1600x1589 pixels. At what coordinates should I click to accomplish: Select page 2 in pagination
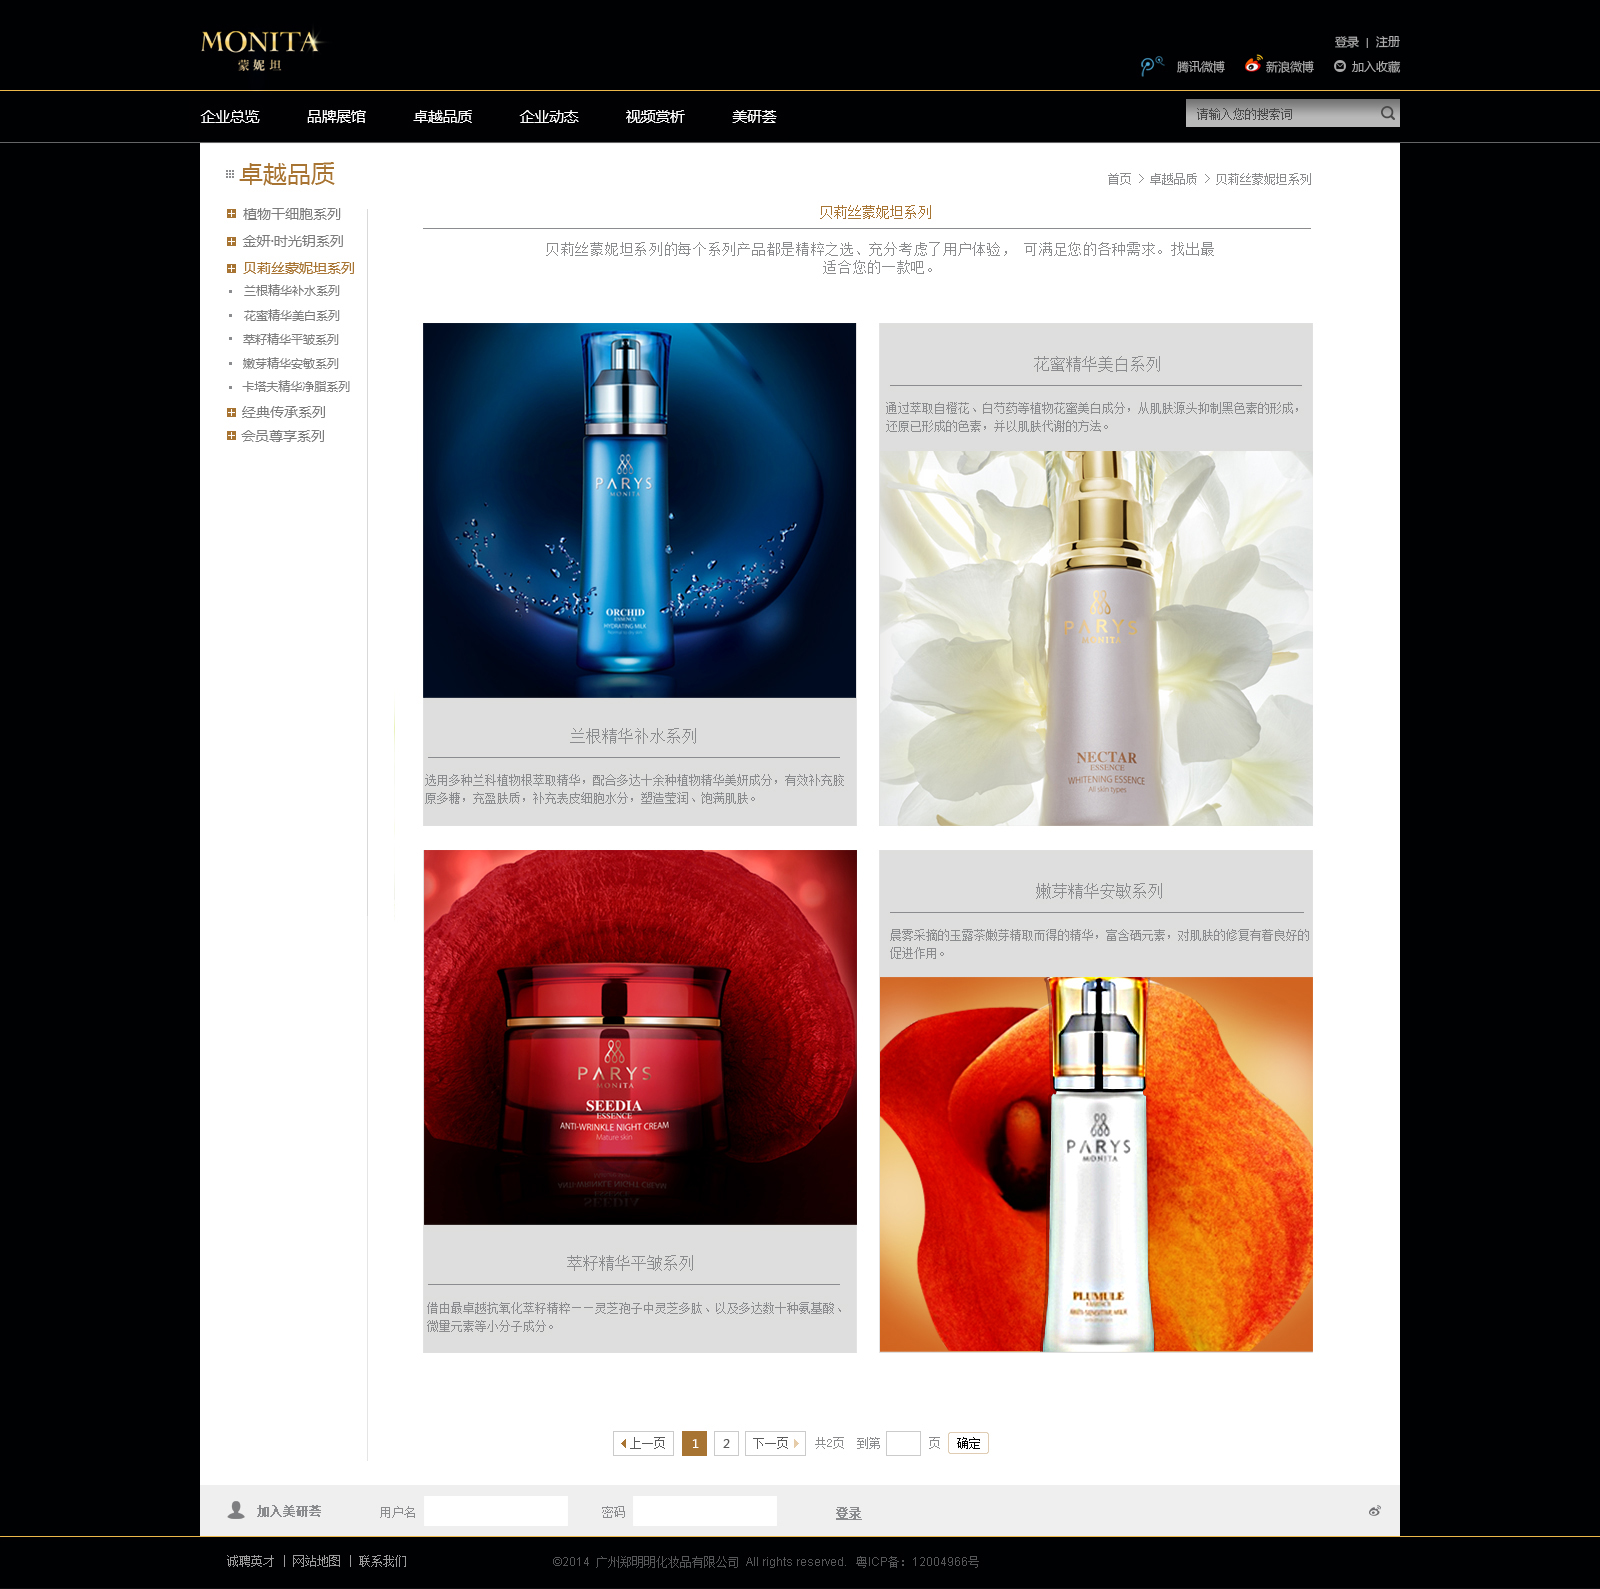[726, 1443]
